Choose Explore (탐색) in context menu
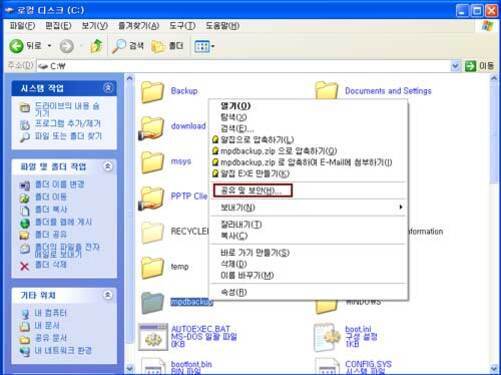This screenshot has height=375, width=501. click(308, 117)
